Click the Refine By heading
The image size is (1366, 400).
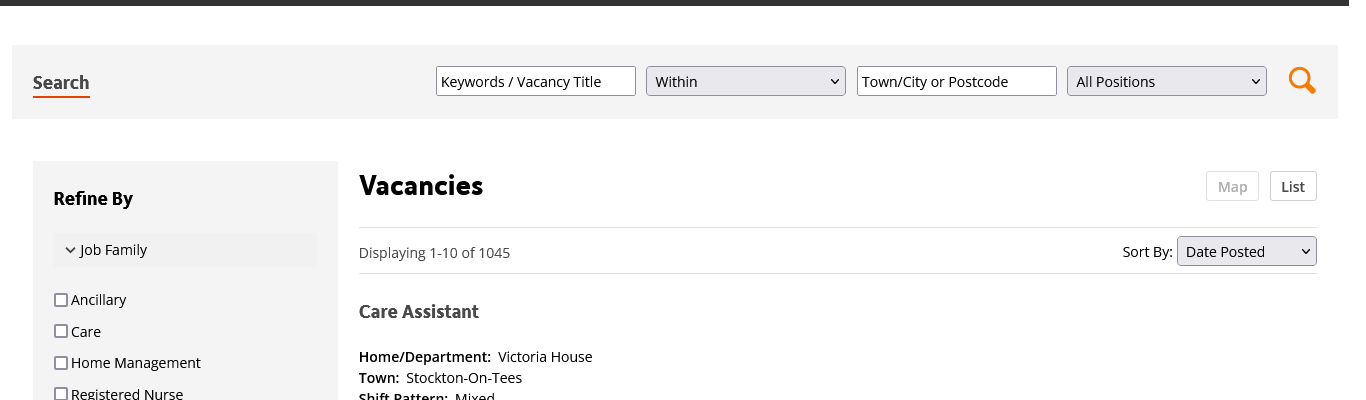93,199
